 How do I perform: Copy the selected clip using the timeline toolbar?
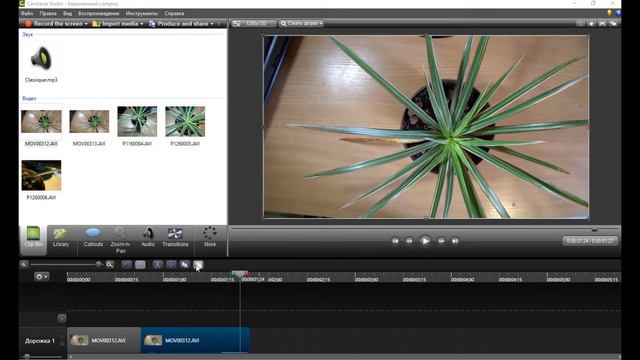point(184,265)
